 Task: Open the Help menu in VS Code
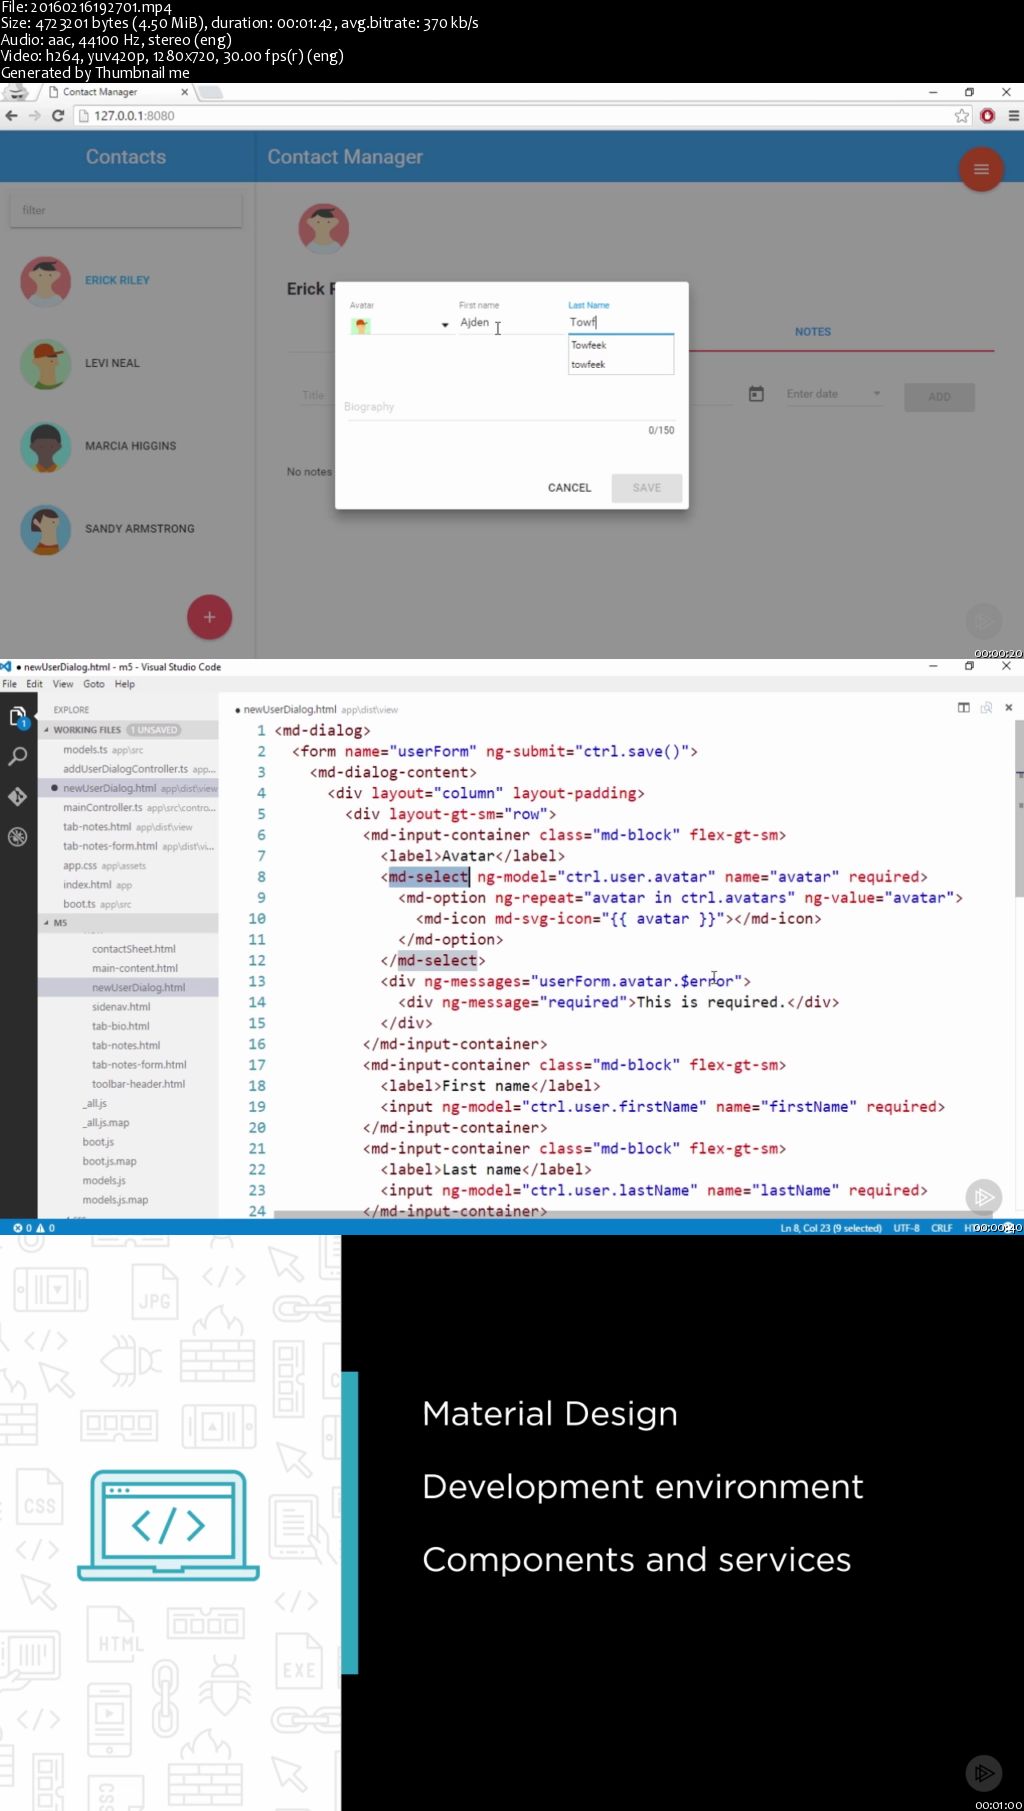pyautogui.click(x=125, y=685)
